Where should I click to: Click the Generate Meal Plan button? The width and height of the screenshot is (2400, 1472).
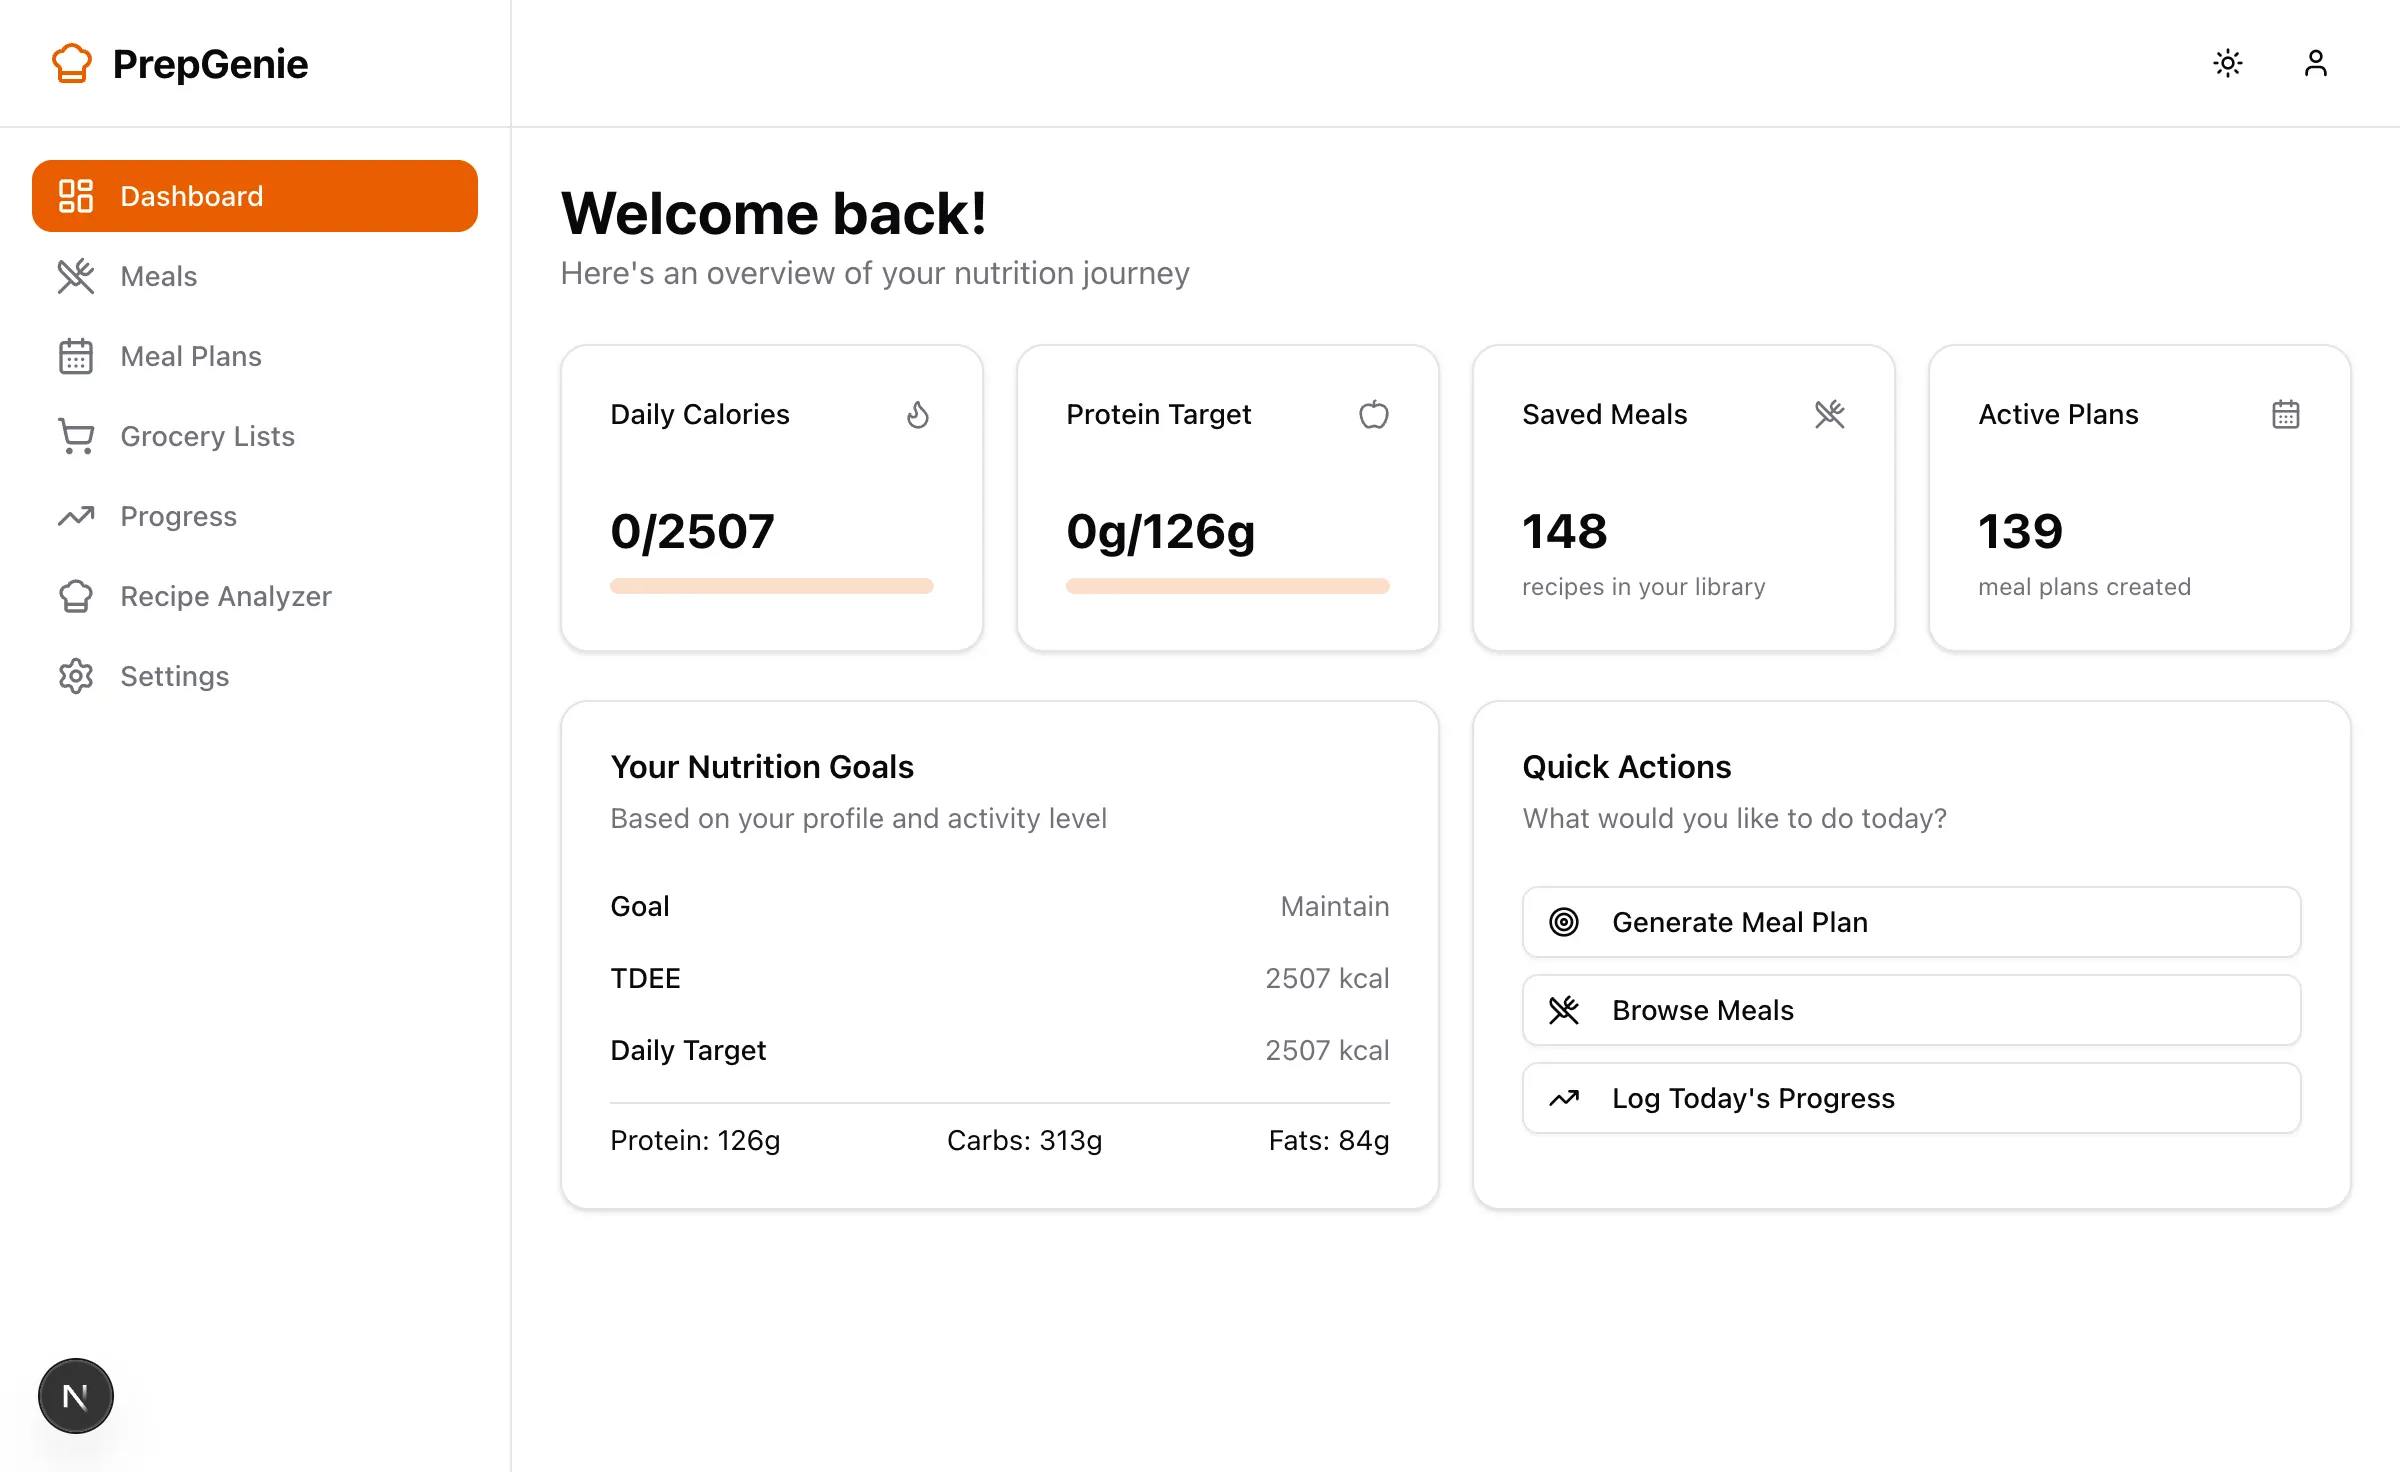click(x=1909, y=921)
